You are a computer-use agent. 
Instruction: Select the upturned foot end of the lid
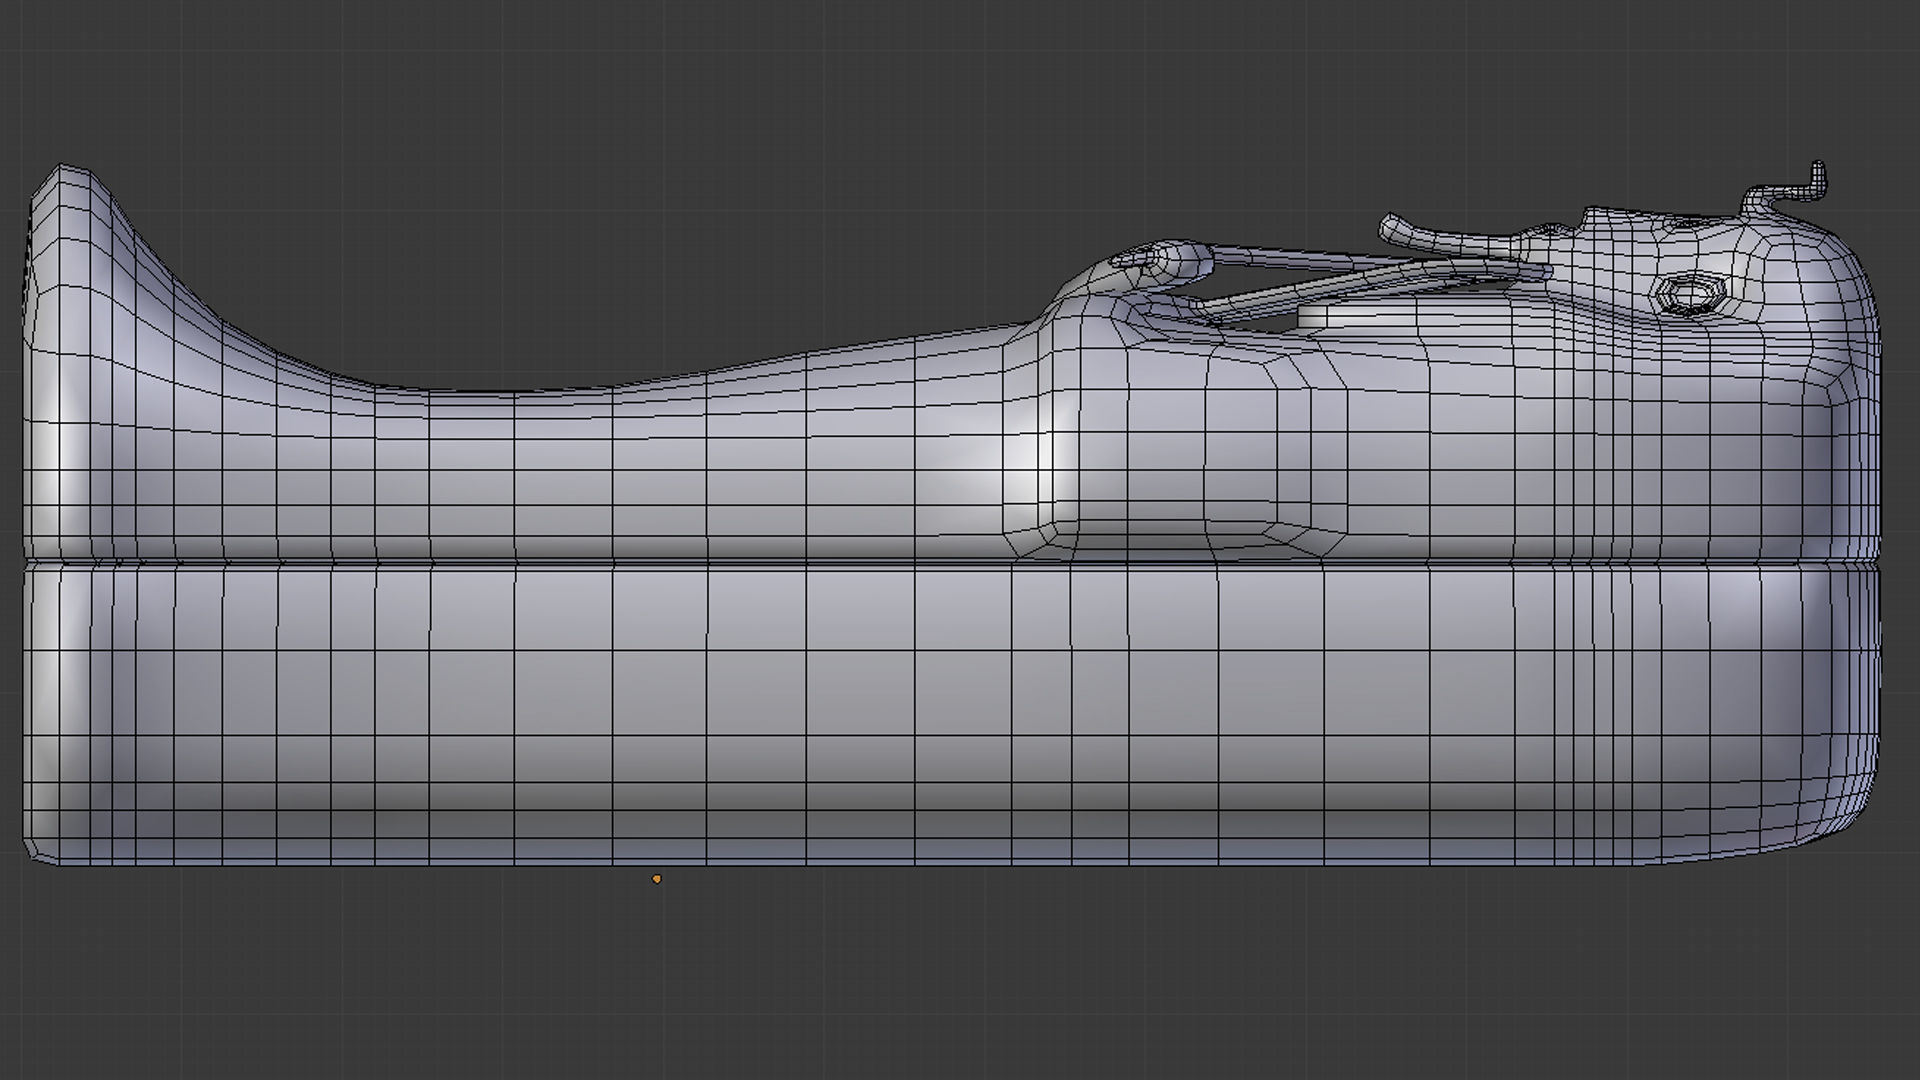coord(70,215)
